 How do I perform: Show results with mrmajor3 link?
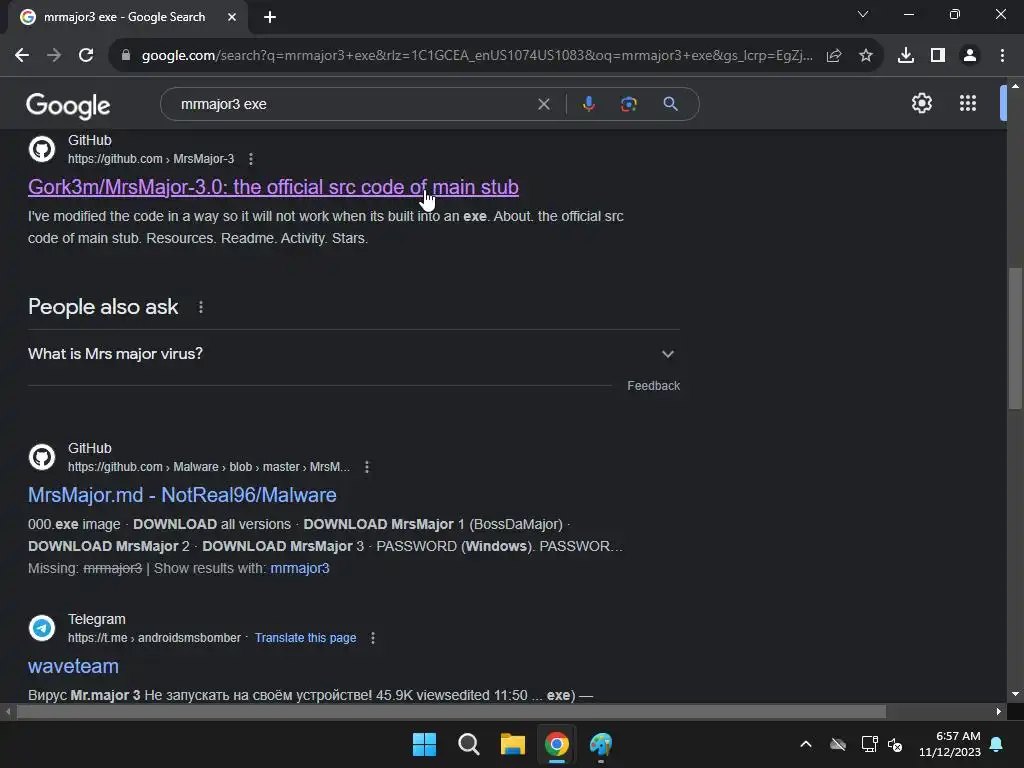(x=300, y=568)
